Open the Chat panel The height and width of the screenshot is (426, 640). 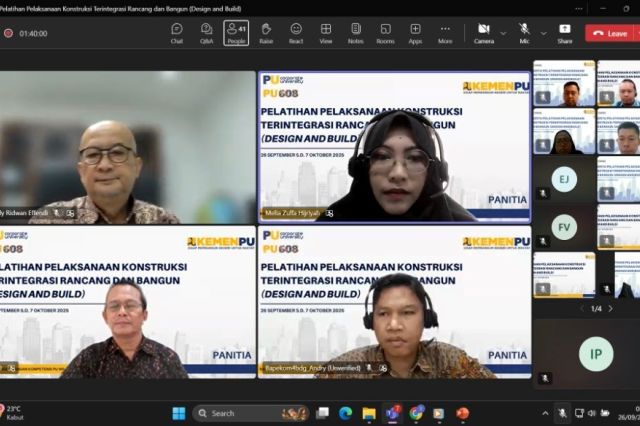point(176,33)
